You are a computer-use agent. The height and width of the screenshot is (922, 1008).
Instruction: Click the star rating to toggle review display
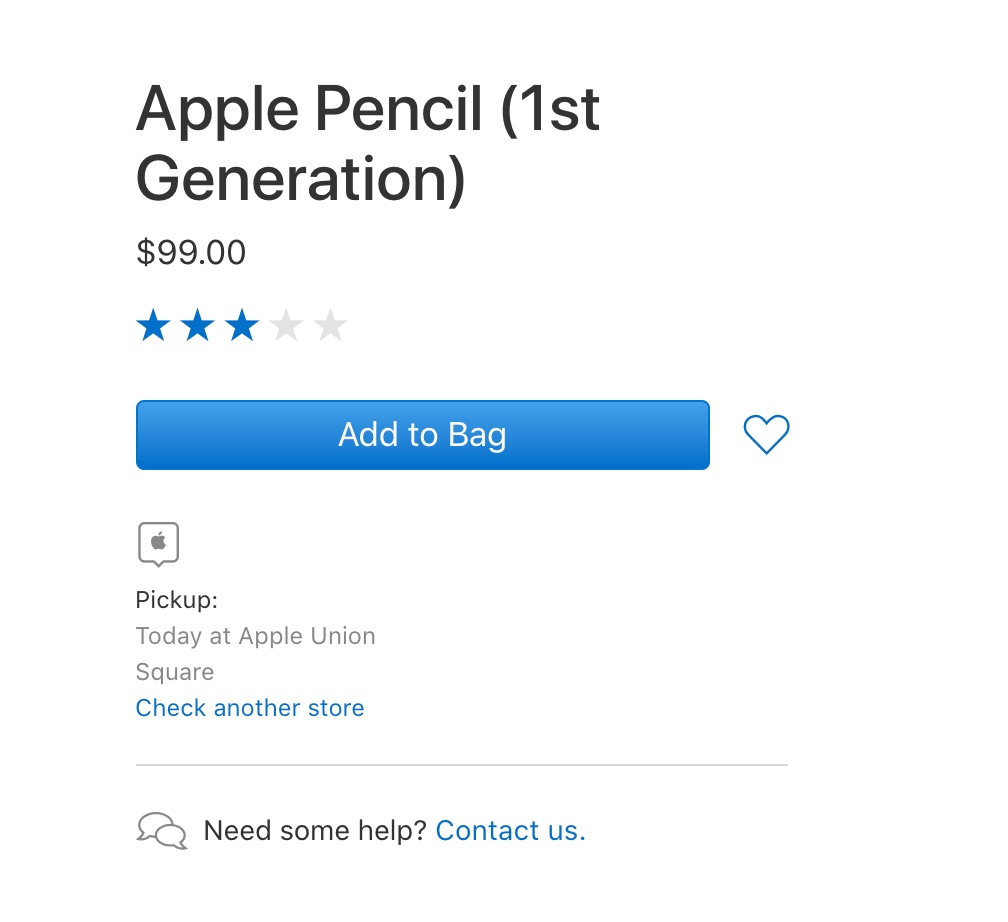[x=242, y=324]
